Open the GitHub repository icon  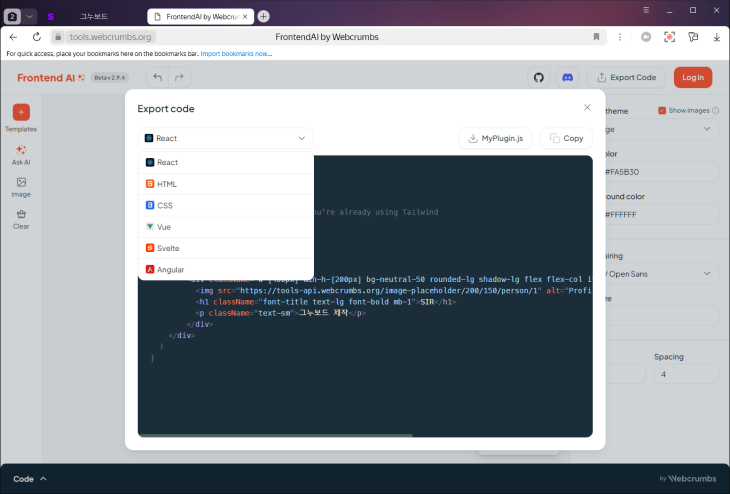(539, 77)
